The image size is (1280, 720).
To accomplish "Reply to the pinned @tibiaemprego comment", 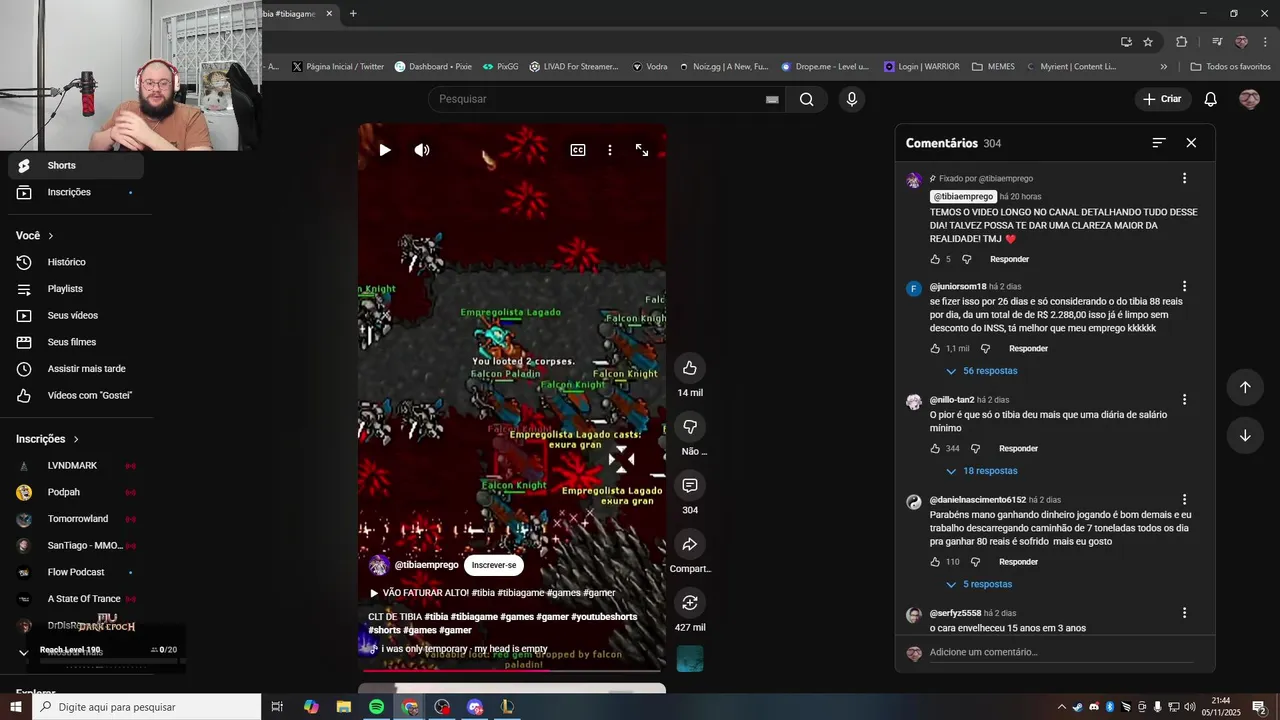I will [x=1009, y=259].
